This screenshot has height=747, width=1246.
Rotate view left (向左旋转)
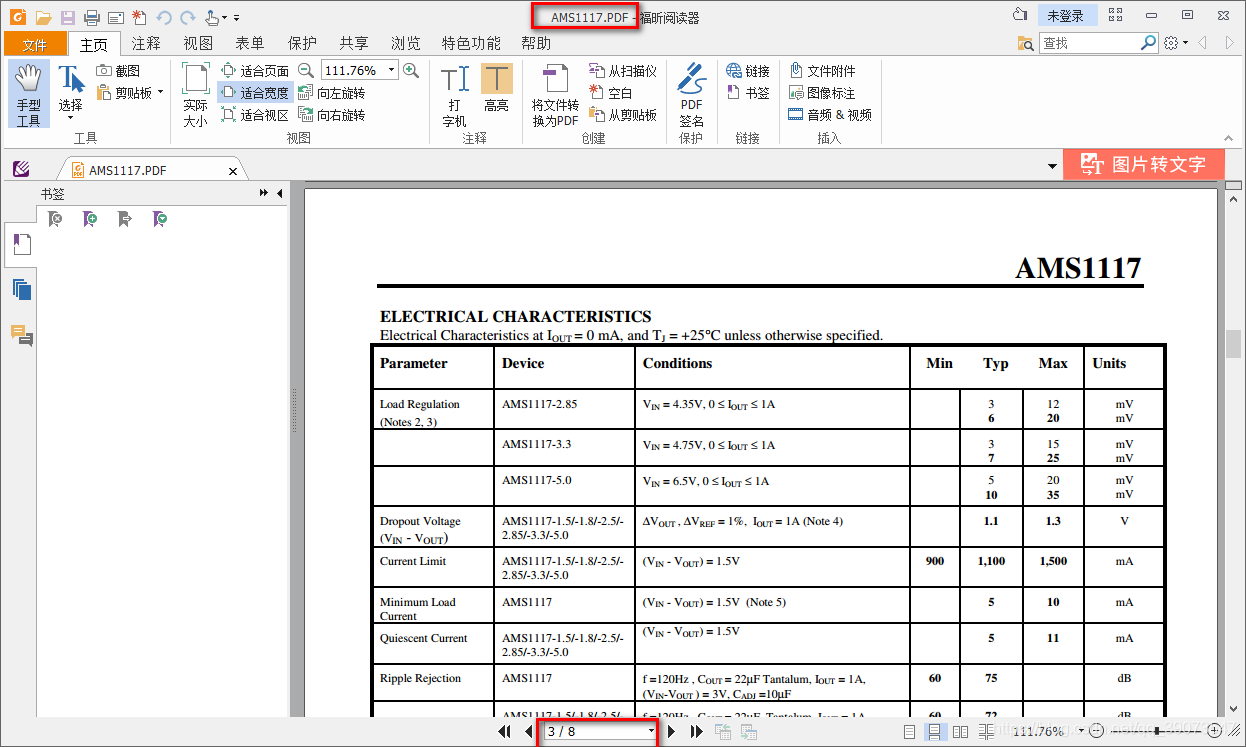point(332,93)
